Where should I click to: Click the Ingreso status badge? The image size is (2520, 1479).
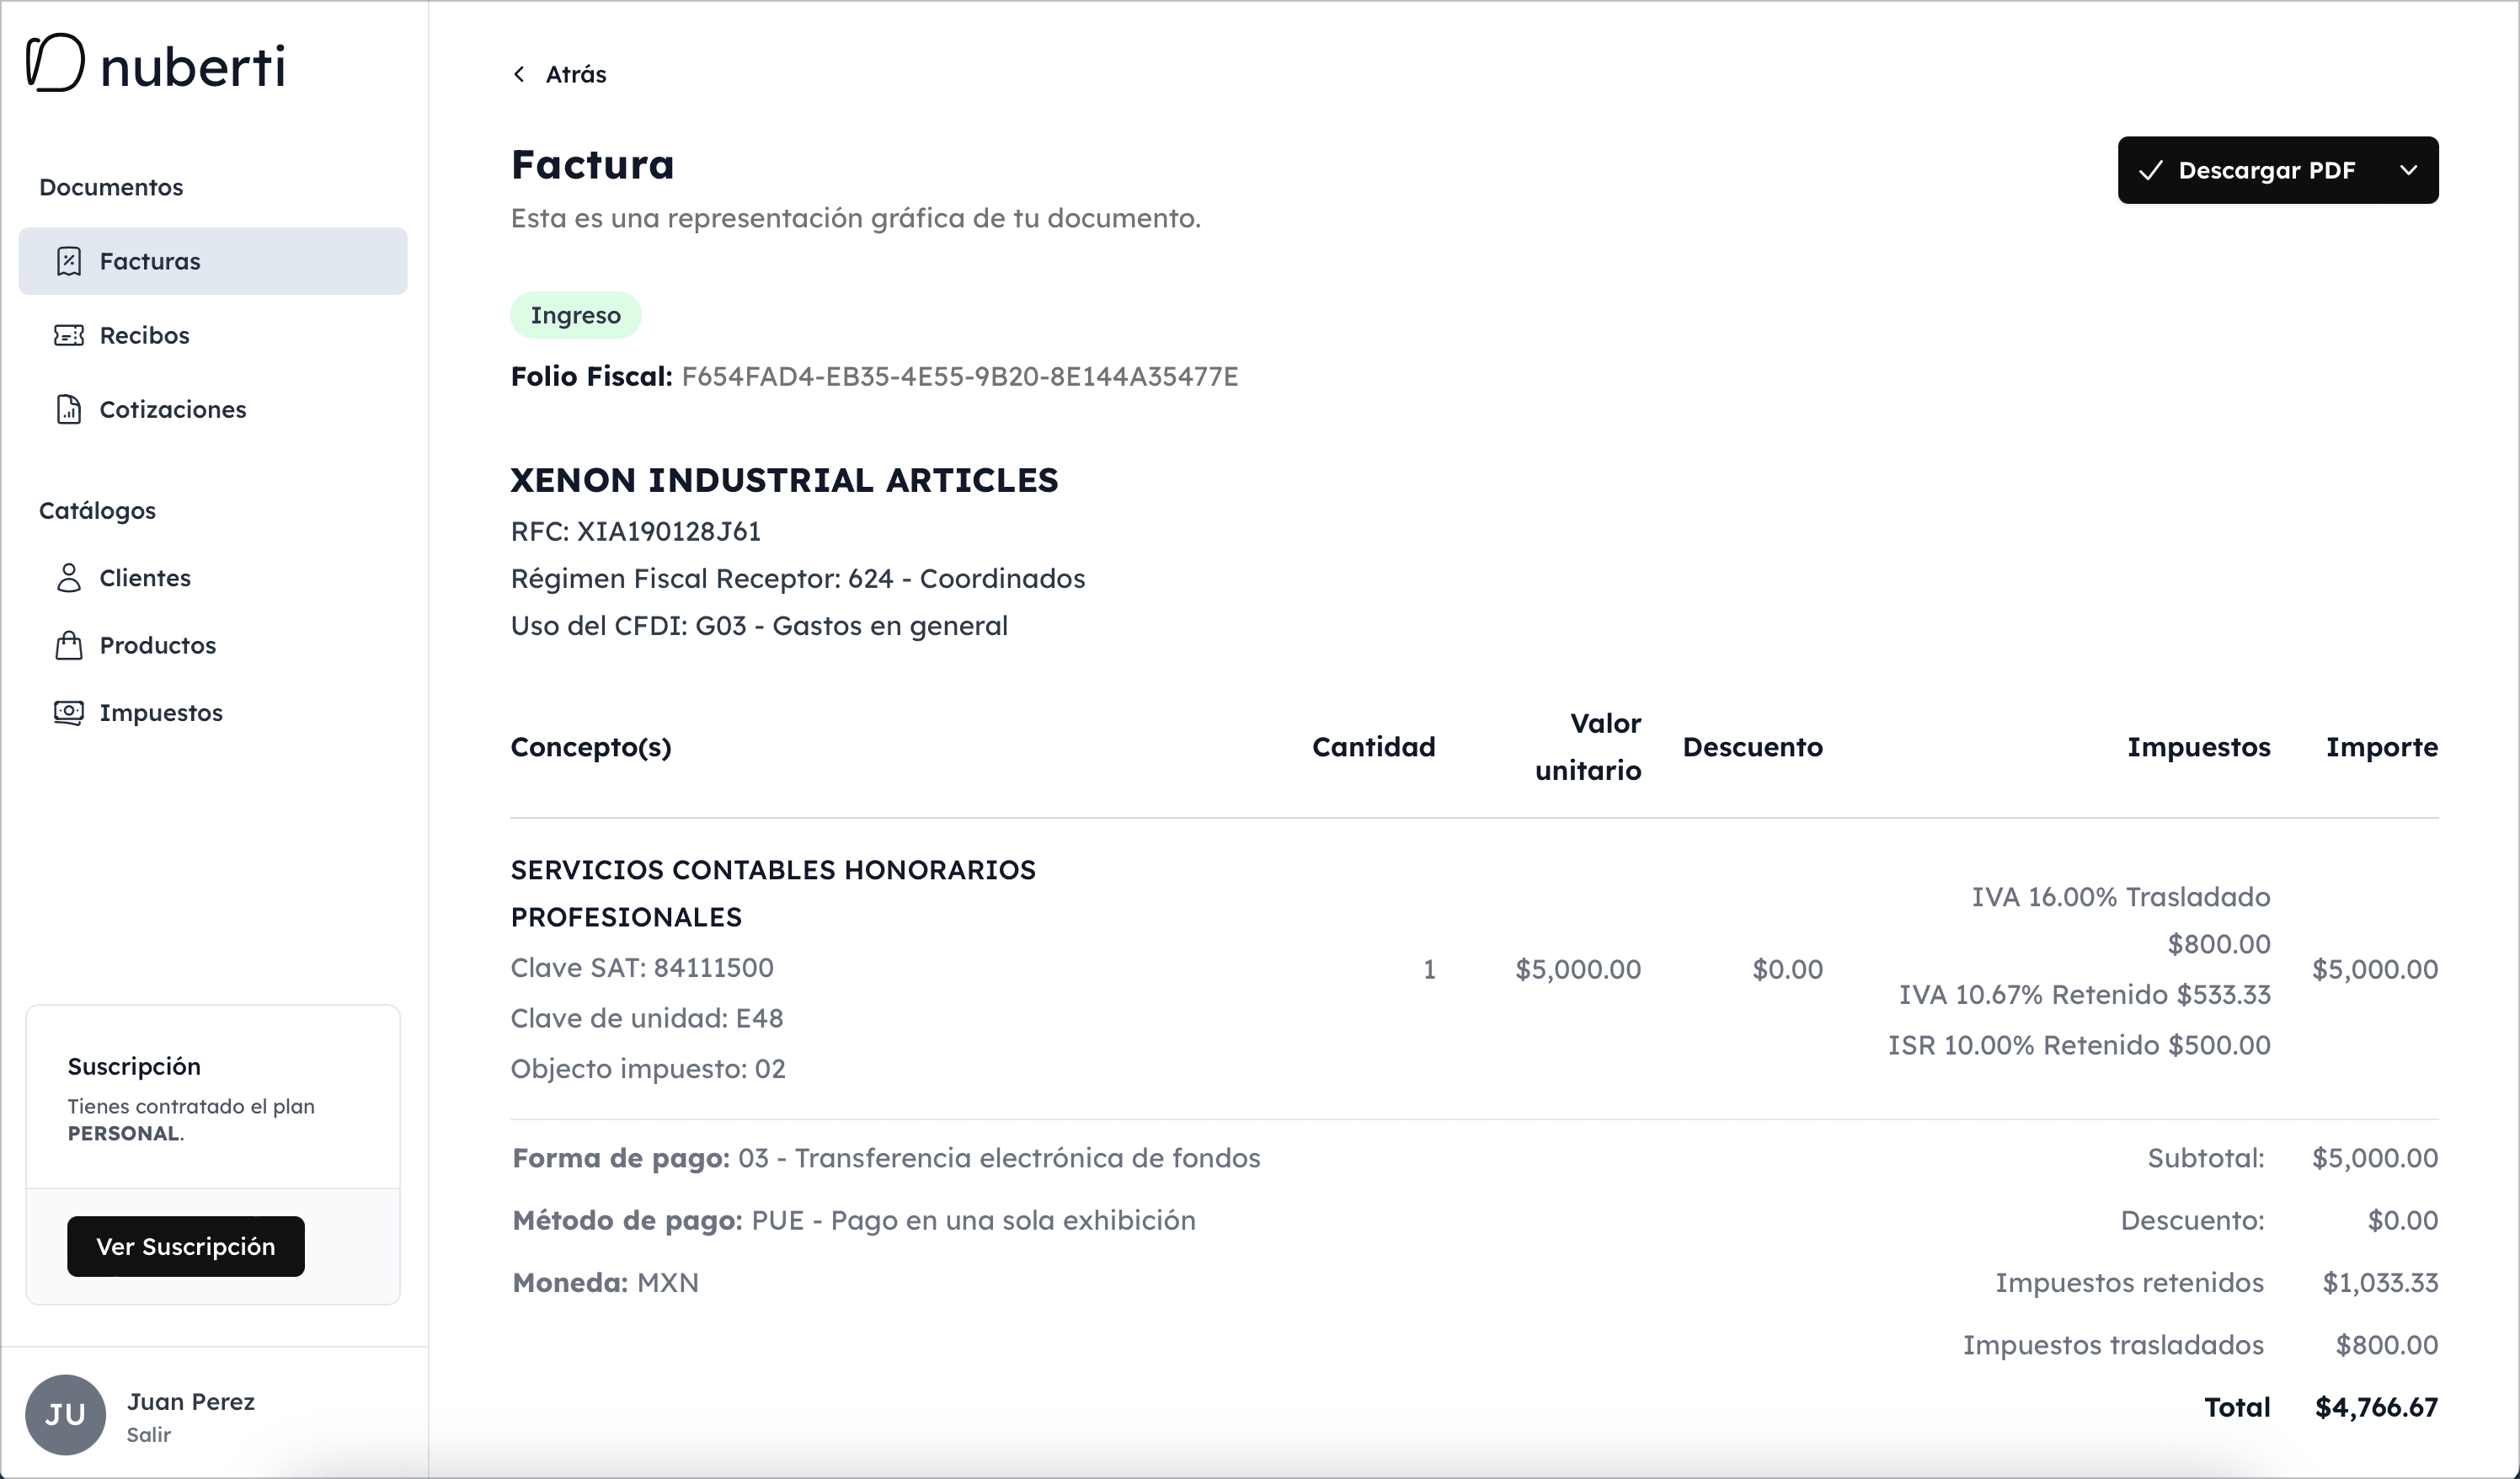click(575, 315)
